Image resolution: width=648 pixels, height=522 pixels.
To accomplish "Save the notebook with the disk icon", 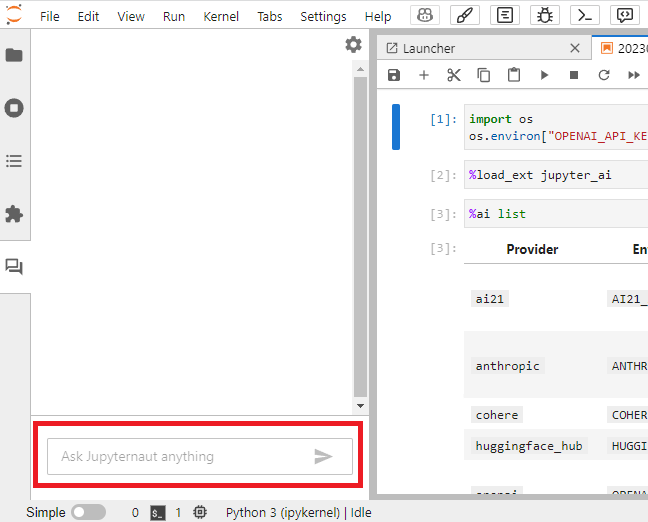I will pyautogui.click(x=394, y=75).
